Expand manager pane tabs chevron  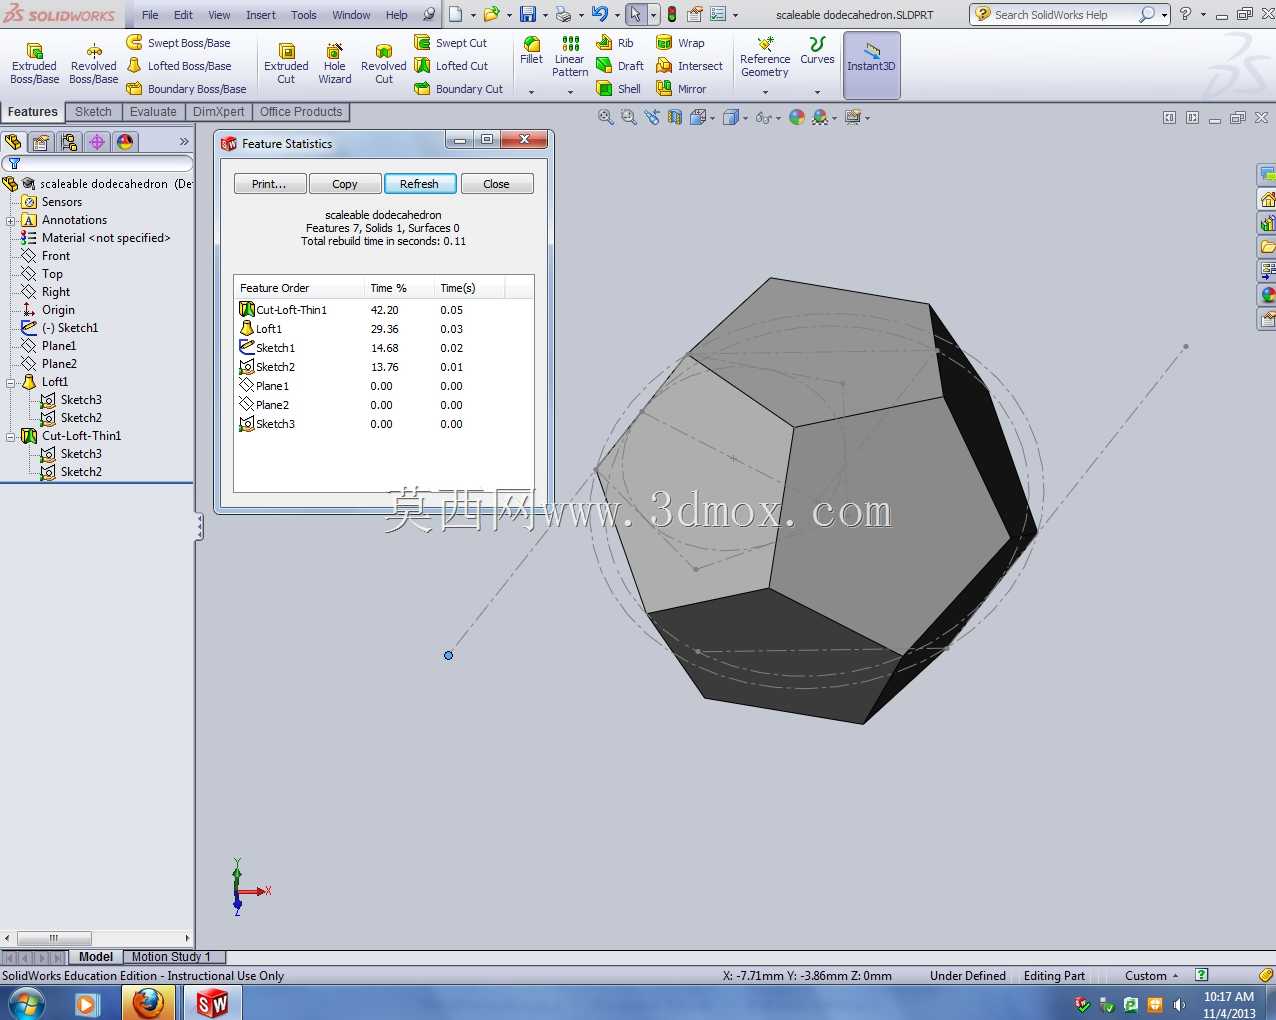(184, 142)
